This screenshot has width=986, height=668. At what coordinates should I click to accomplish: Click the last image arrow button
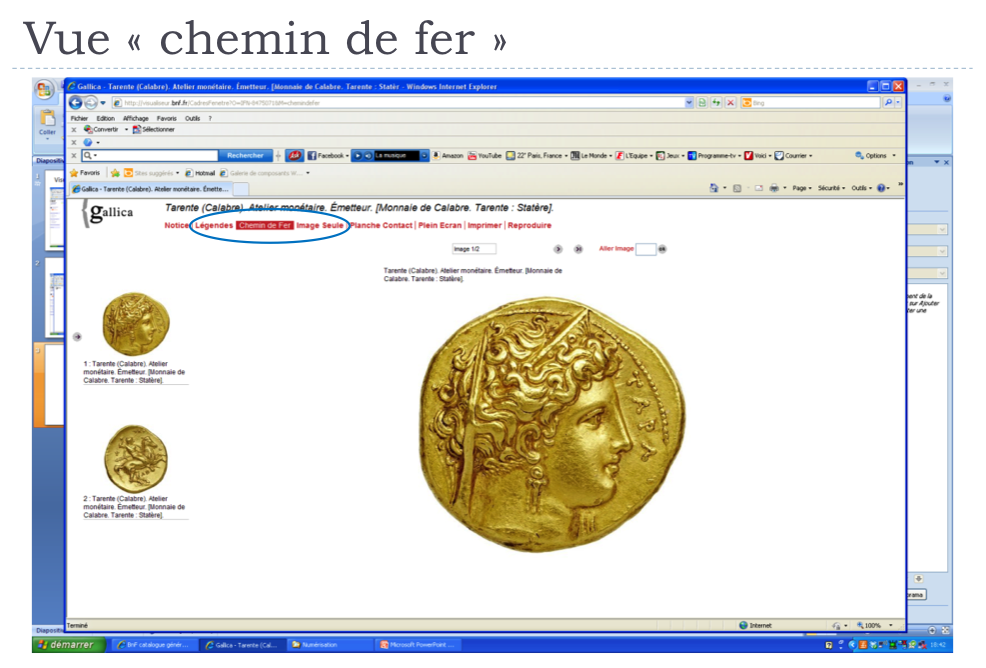click(x=578, y=249)
